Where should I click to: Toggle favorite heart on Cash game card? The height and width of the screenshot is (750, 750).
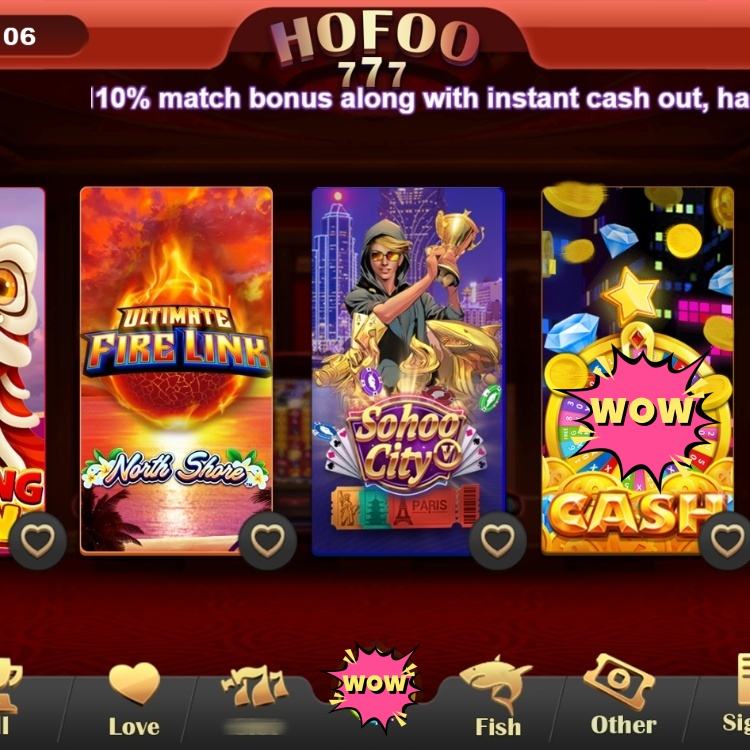[x=728, y=540]
